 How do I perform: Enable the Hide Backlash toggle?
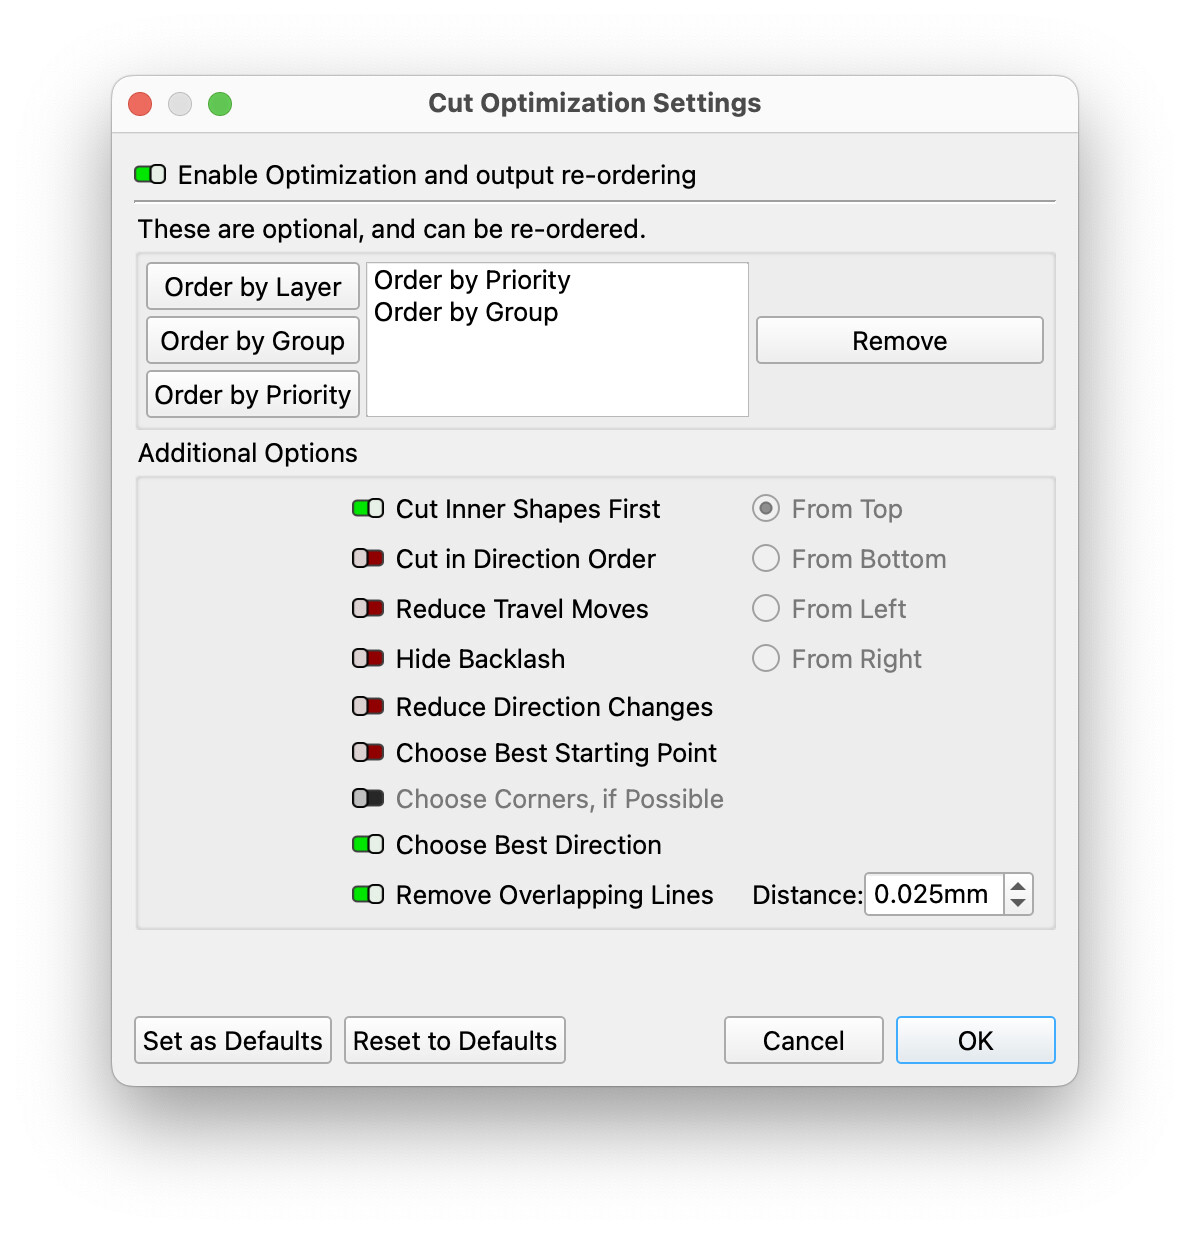click(x=368, y=659)
